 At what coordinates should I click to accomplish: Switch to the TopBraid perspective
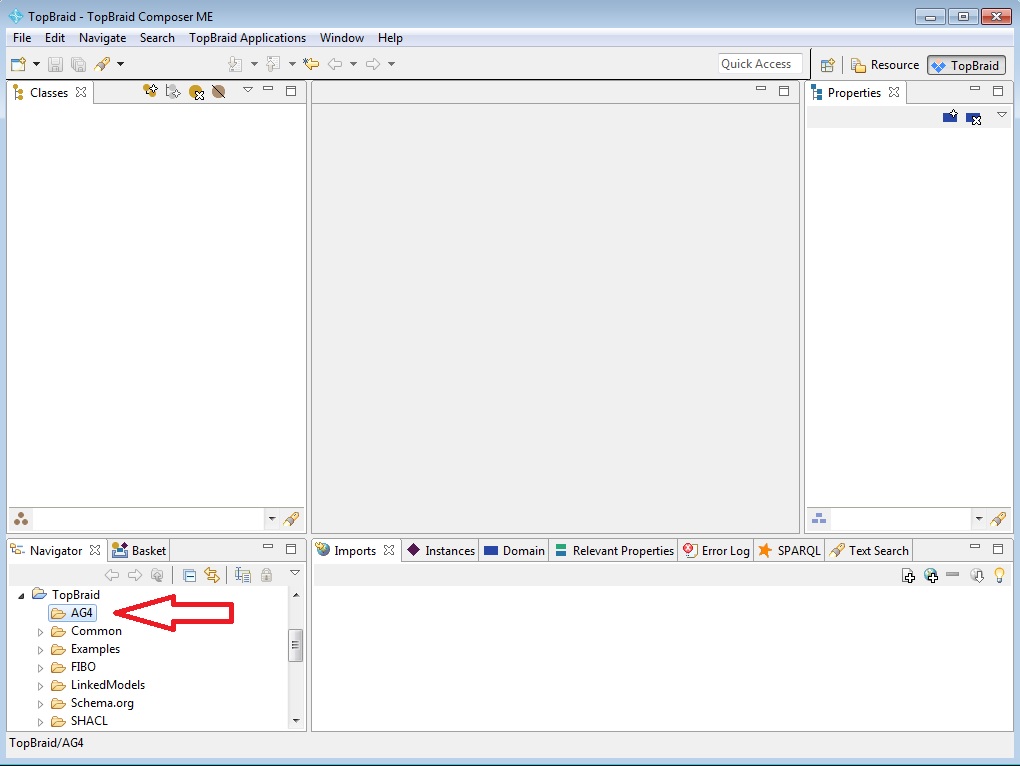coord(965,65)
